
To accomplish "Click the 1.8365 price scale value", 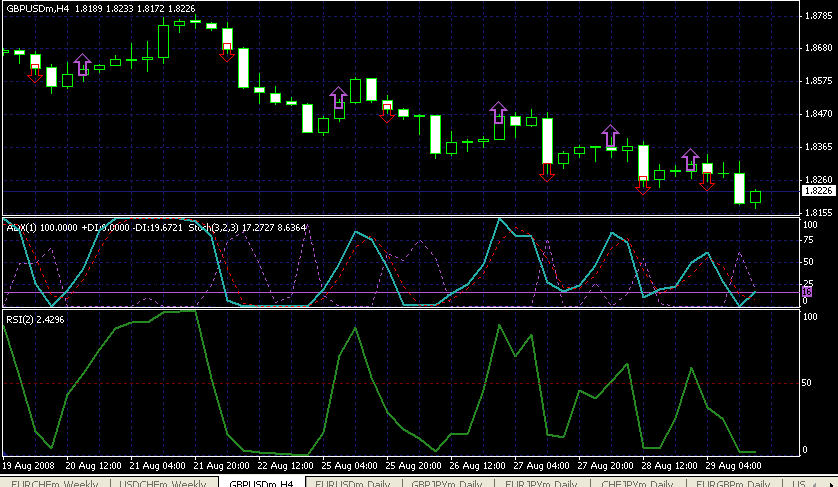I will click(818, 147).
